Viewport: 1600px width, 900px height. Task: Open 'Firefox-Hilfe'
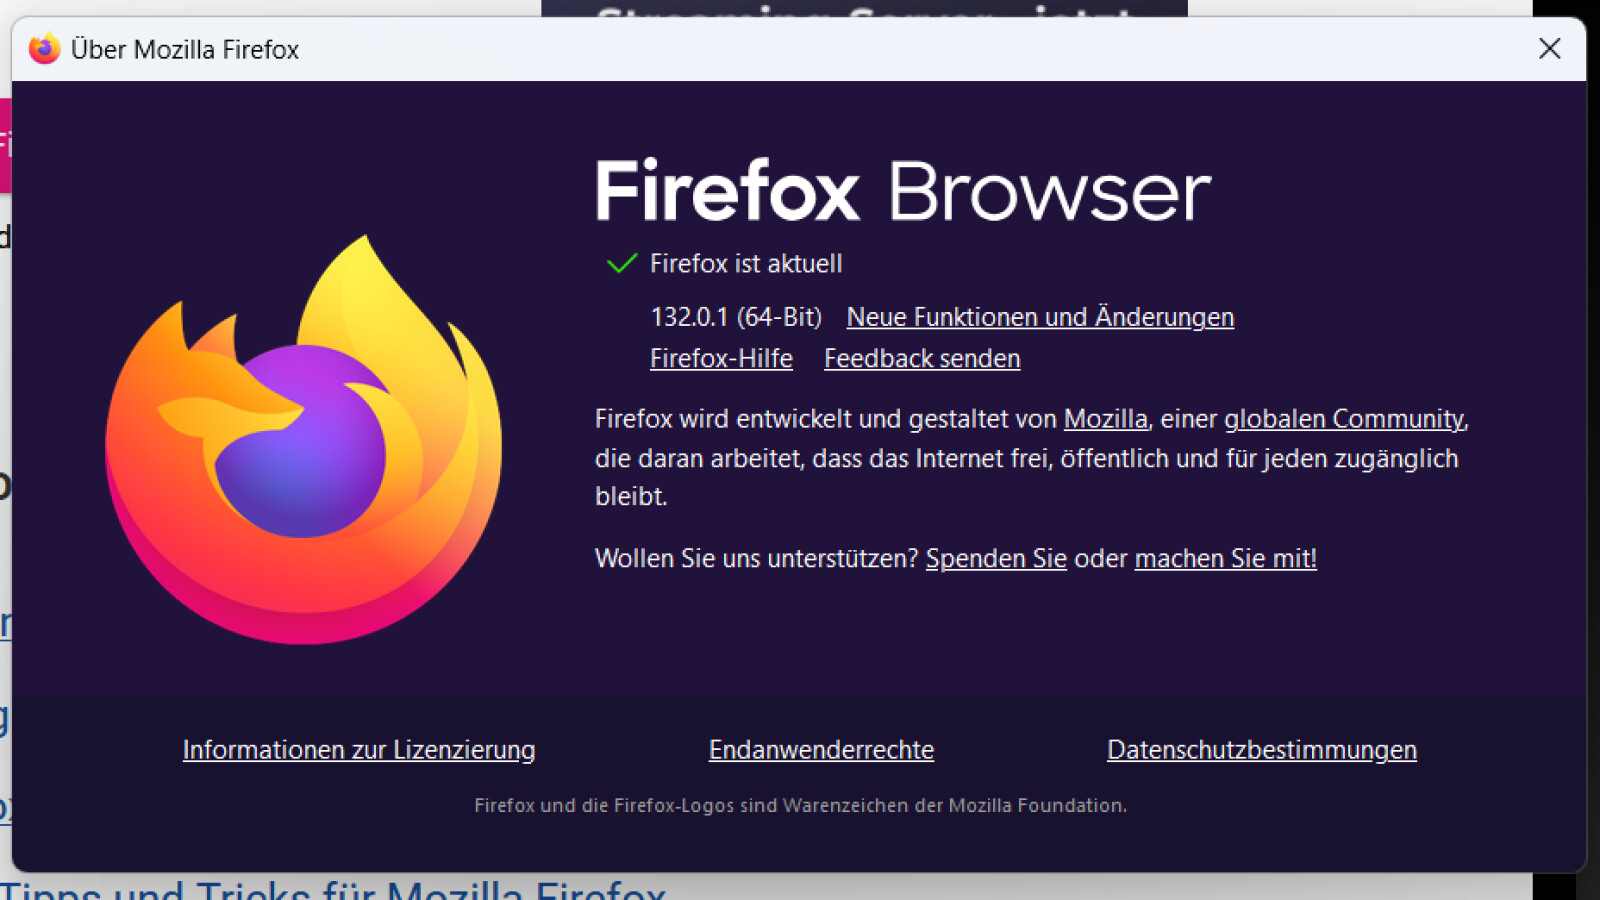pyautogui.click(x=721, y=358)
